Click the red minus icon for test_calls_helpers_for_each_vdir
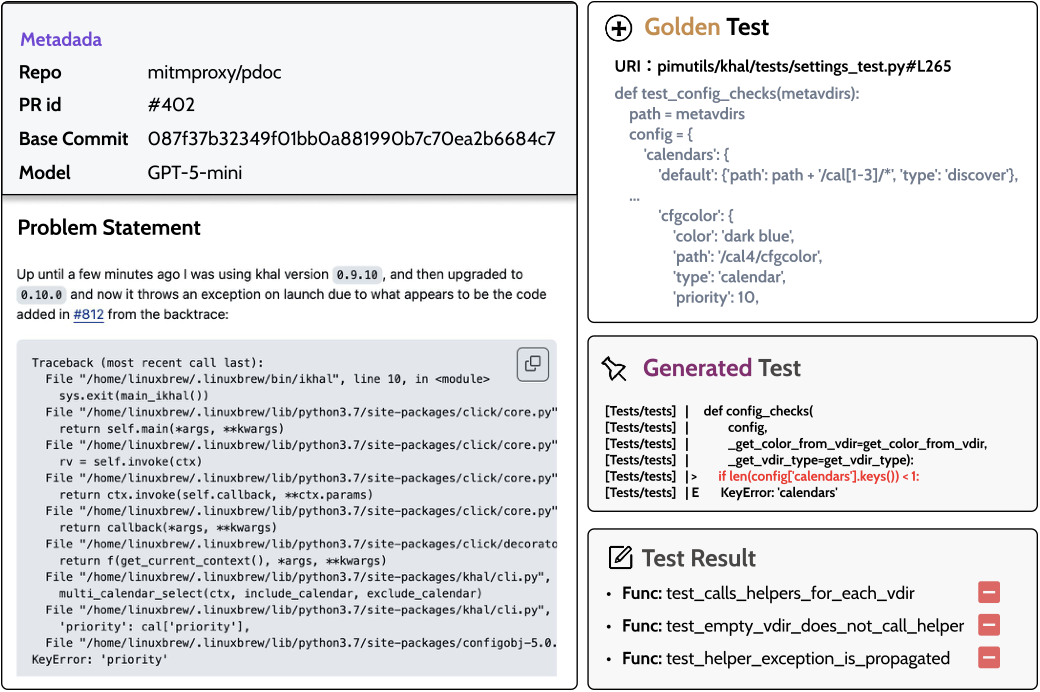 tap(989, 593)
